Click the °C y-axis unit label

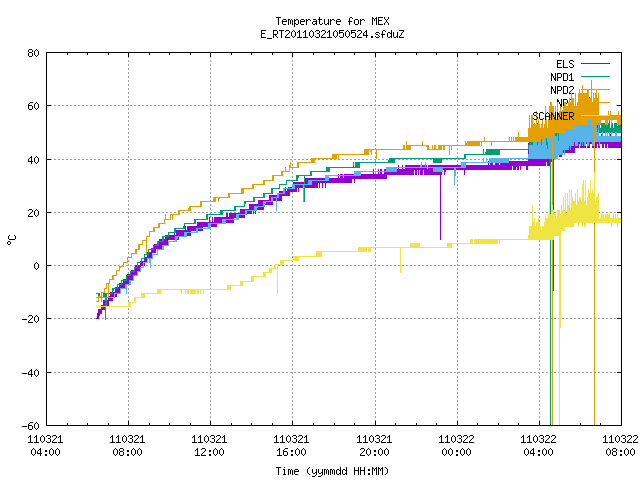12,240
